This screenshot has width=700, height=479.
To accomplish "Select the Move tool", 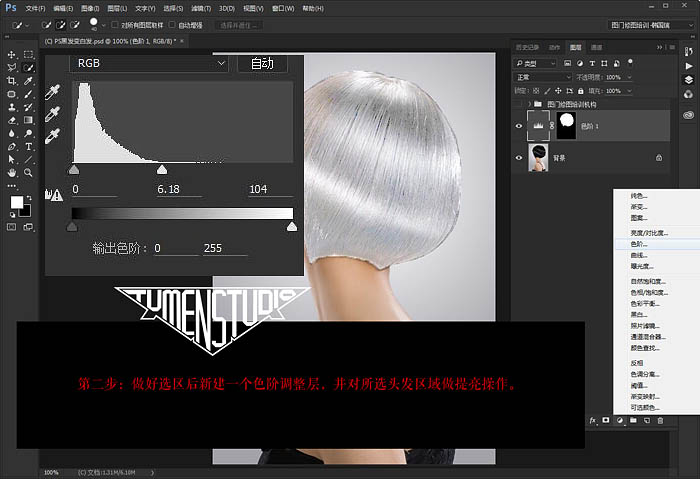I will pyautogui.click(x=12, y=54).
